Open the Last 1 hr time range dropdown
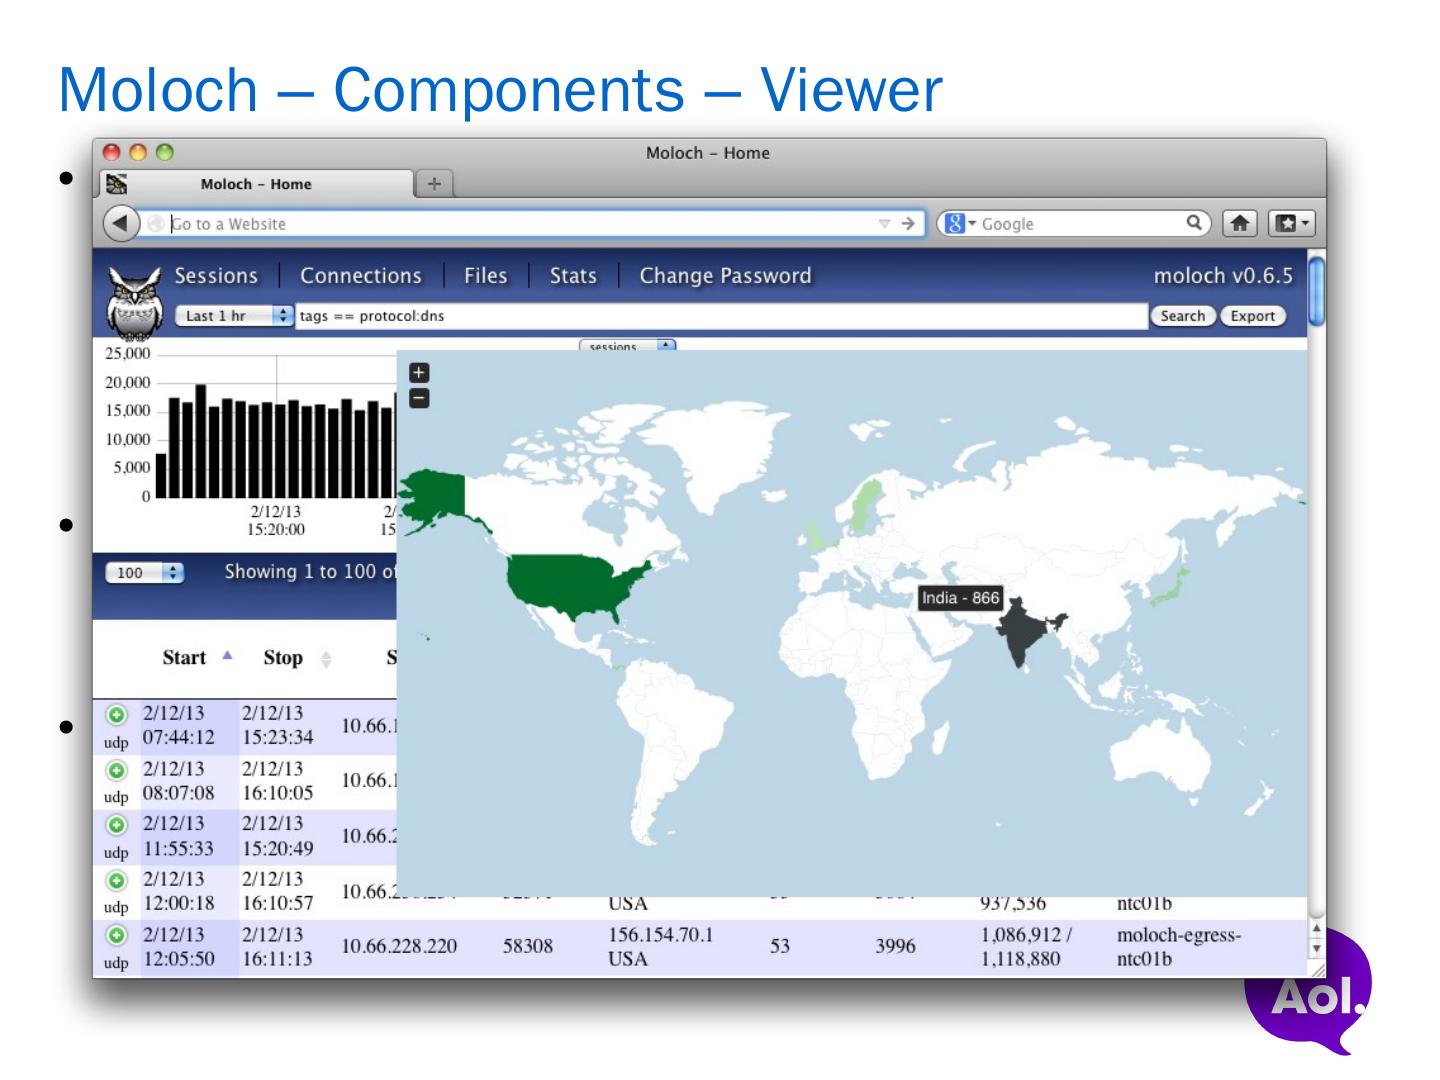The width and height of the screenshot is (1440, 1080). [x=234, y=316]
